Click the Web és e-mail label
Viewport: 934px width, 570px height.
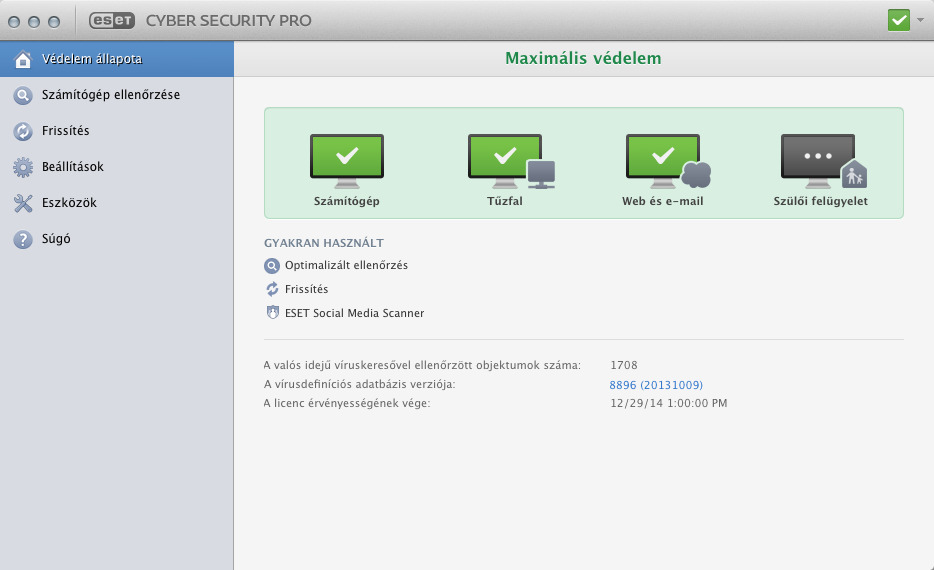[x=662, y=201]
